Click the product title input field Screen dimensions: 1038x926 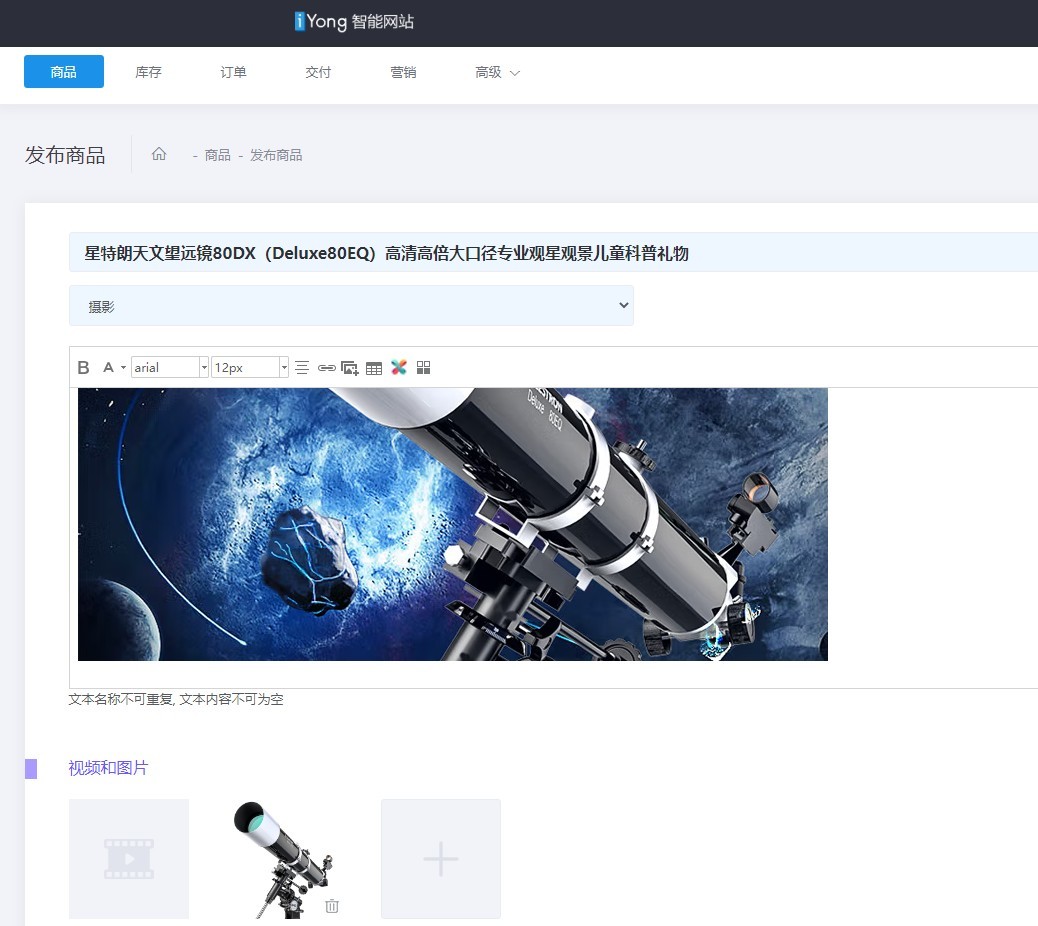point(400,253)
